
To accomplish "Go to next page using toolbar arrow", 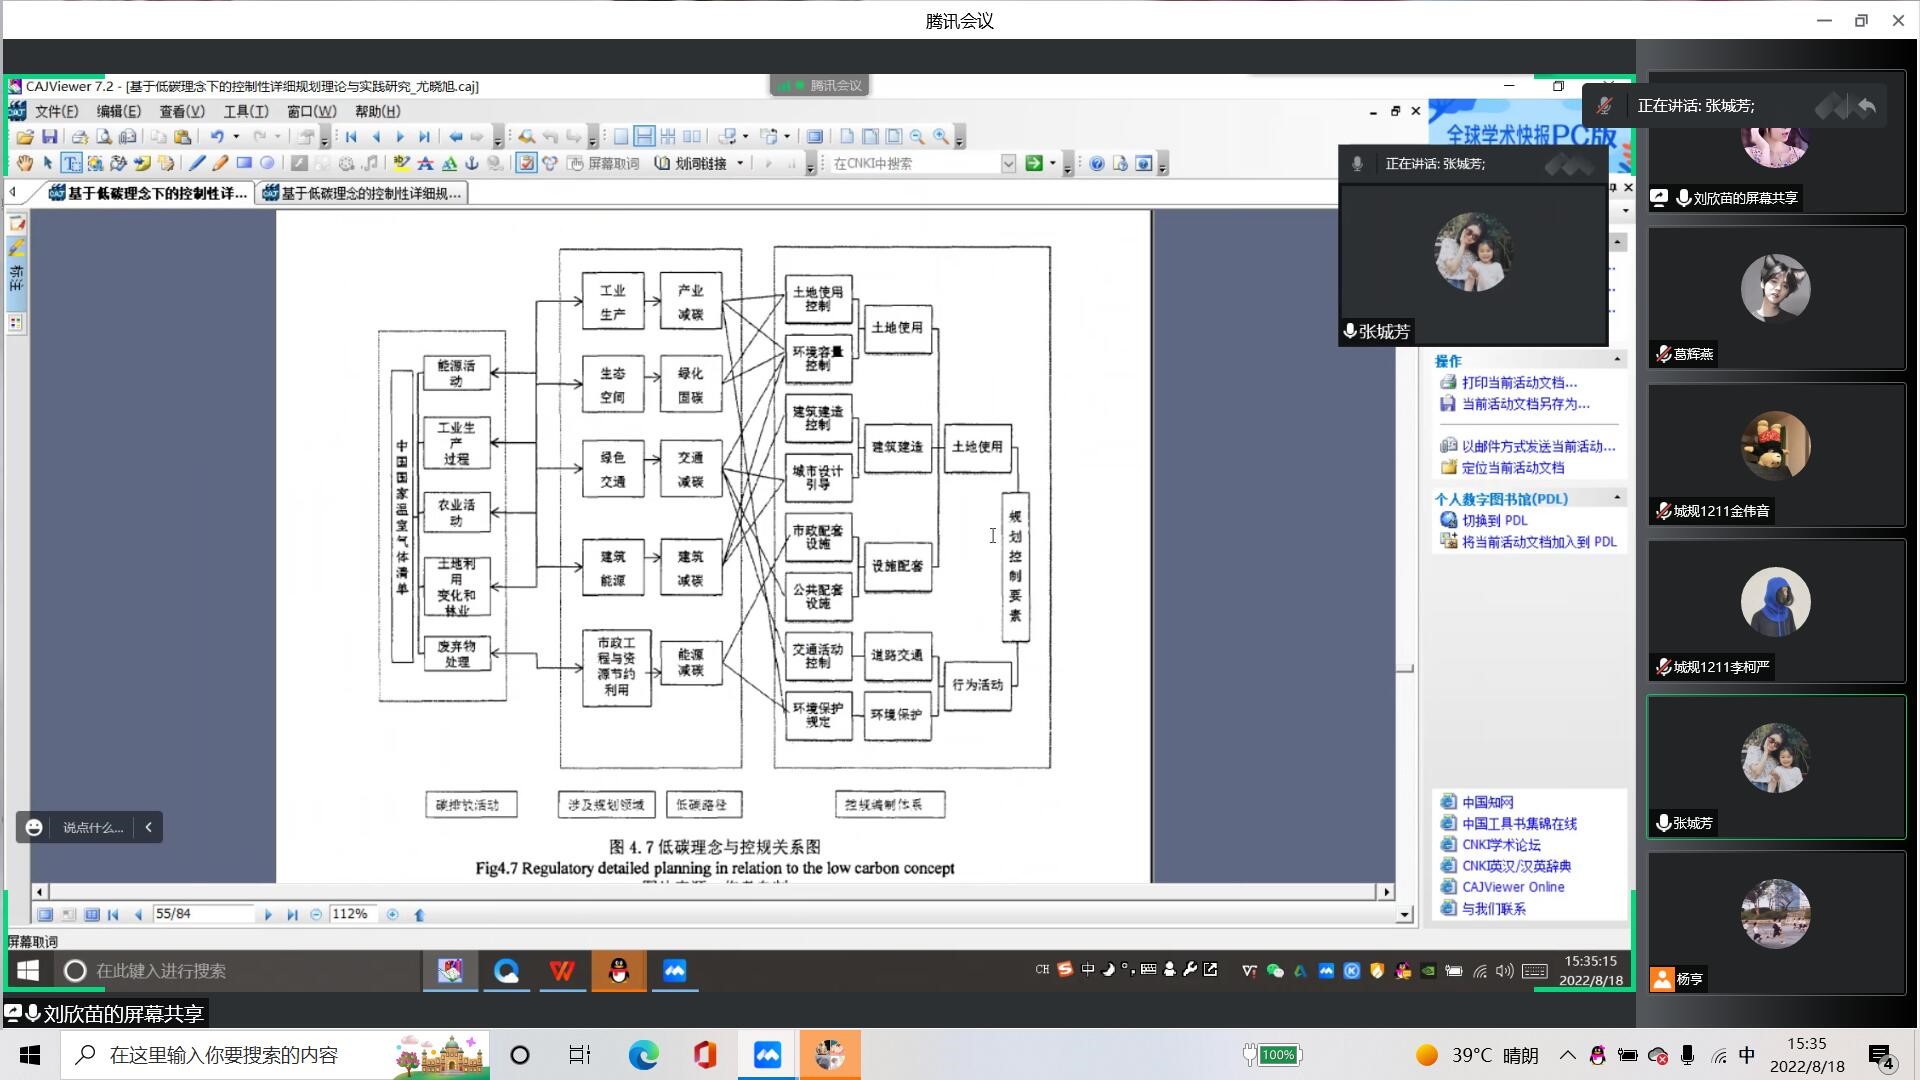I will click(400, 137).
